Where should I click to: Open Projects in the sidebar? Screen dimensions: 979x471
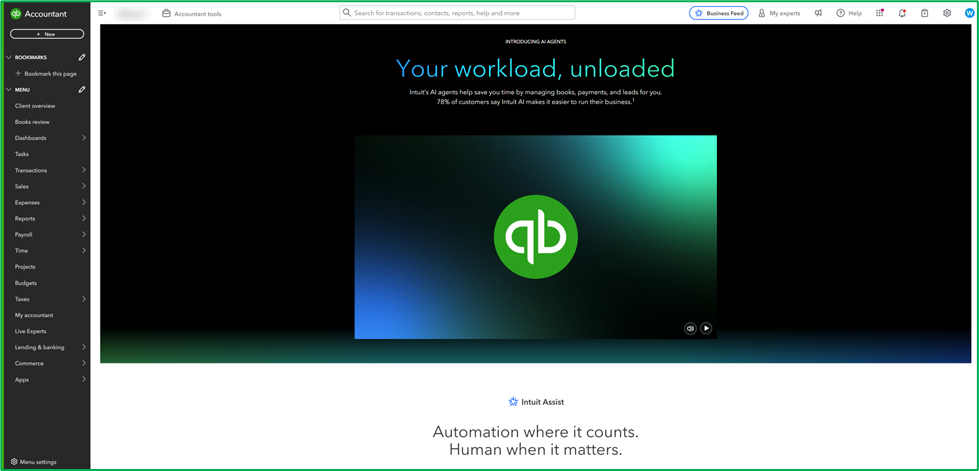[25, 267]
